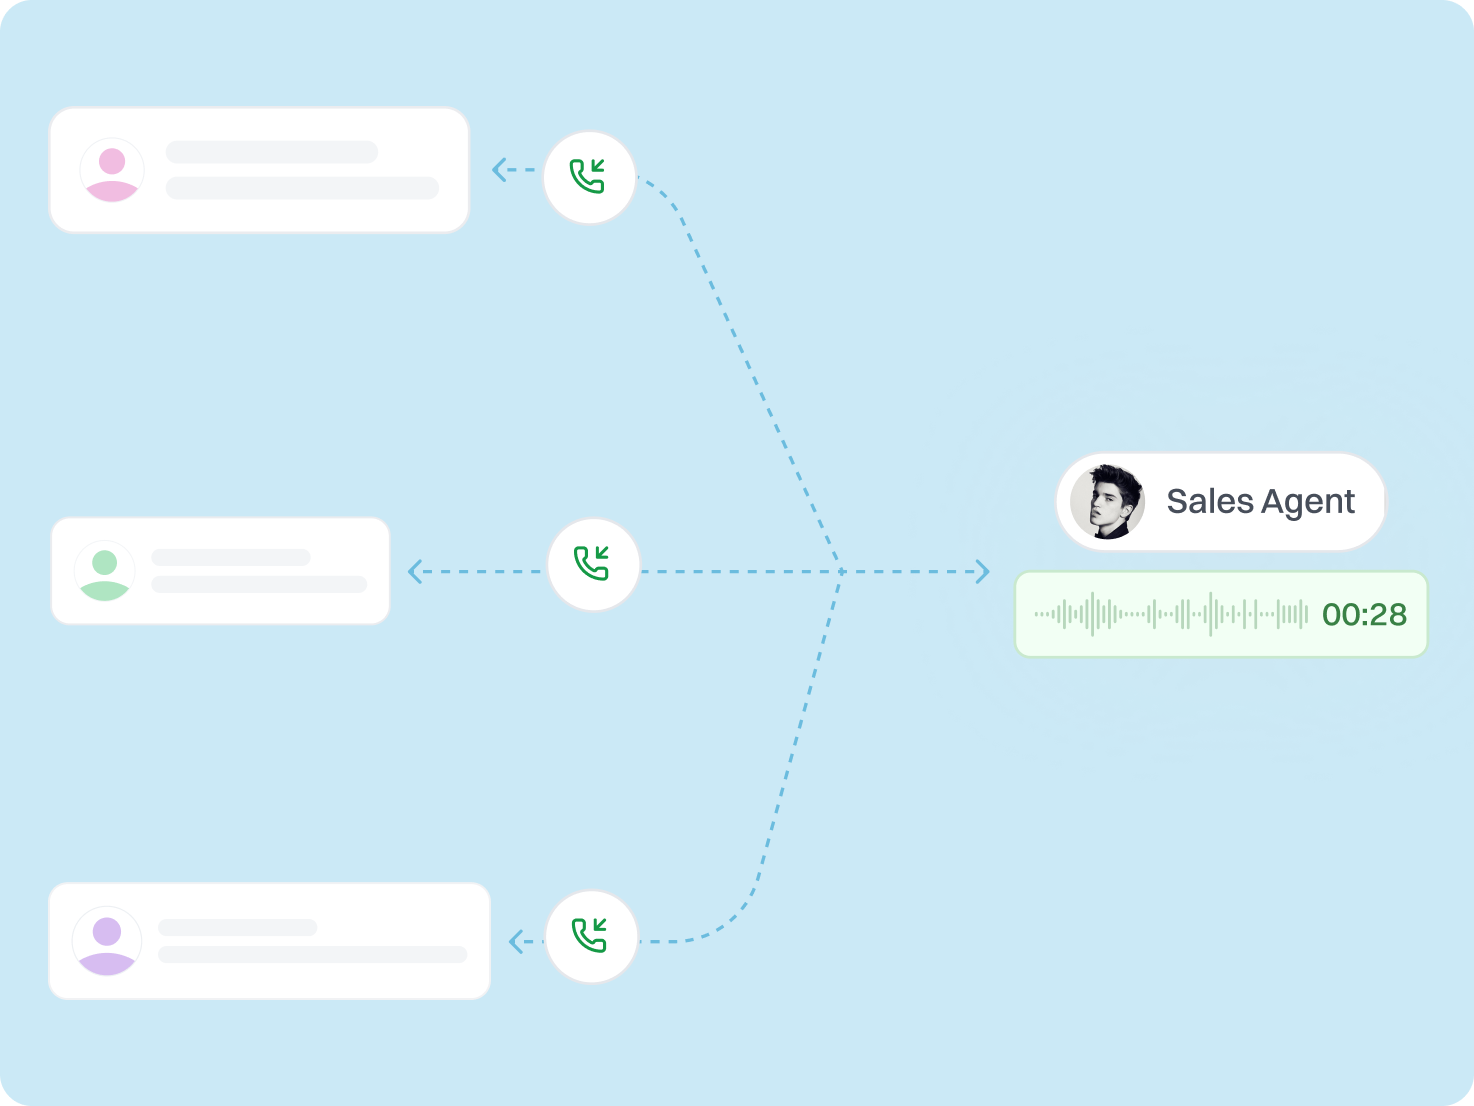Screen dimensions: 1474x1106
Task: Click the long lower placeholder line in the pink-avatar card
Action: pyautogui.click(x=302, y=188)
